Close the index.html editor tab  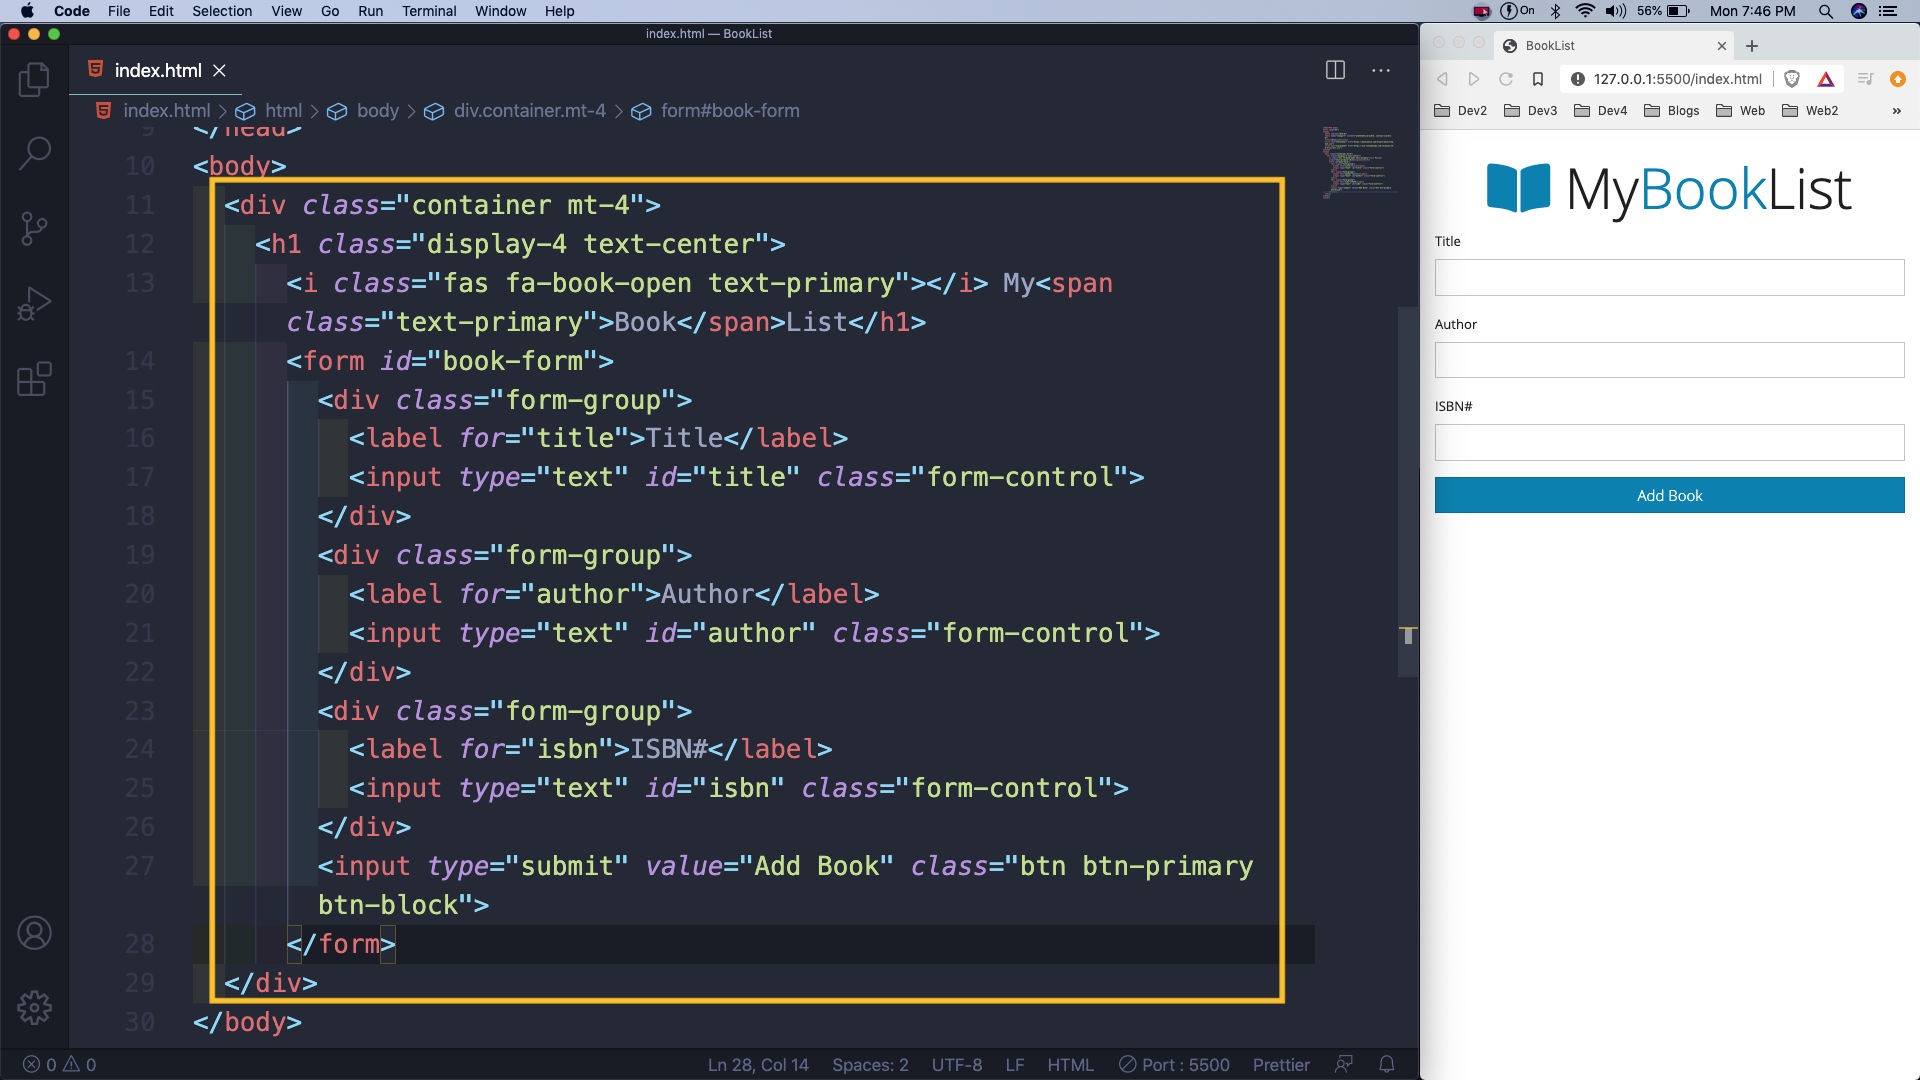(x=219, y=71)
